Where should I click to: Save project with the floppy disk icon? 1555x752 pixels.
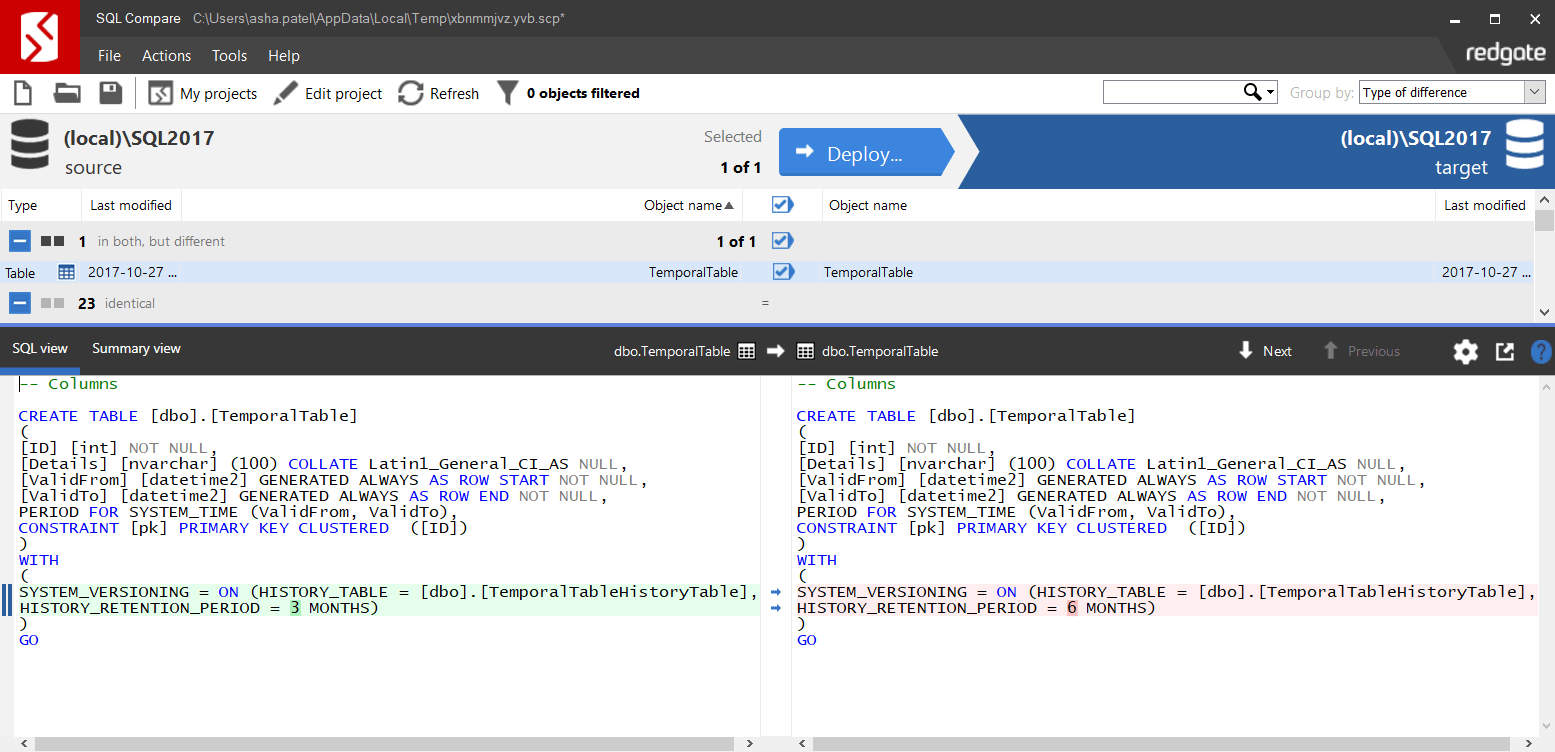pos(111,93)
